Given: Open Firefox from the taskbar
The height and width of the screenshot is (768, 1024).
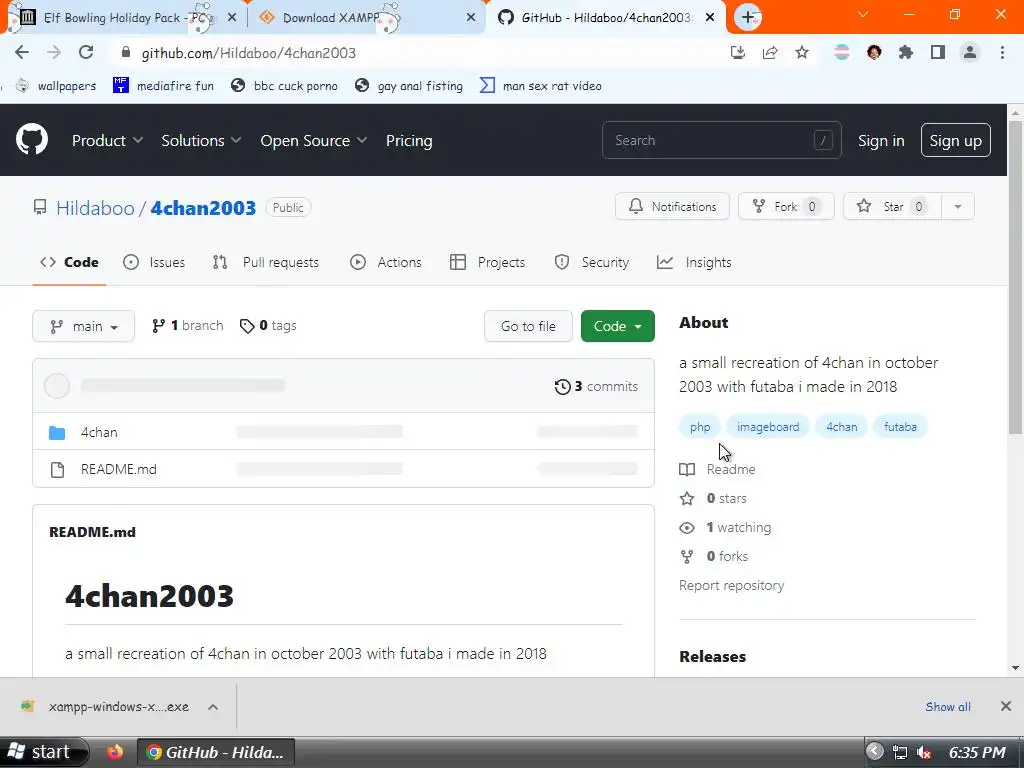Looking at the screenshot, I should pos(115,752).
